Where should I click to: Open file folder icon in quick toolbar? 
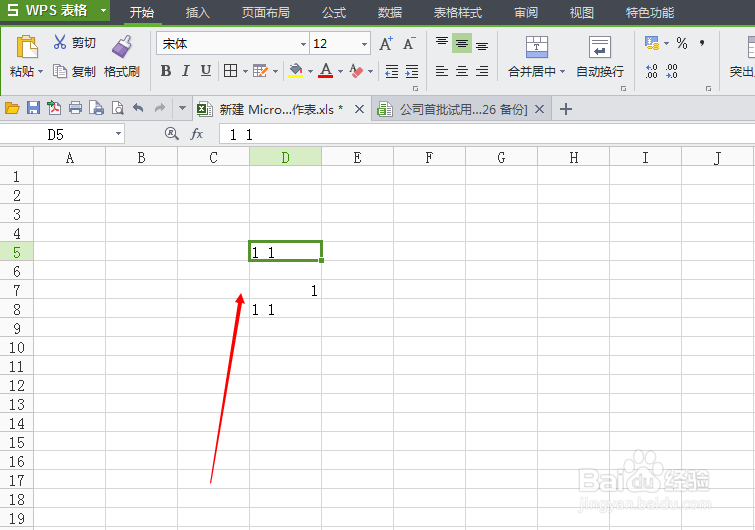point(12,108)
